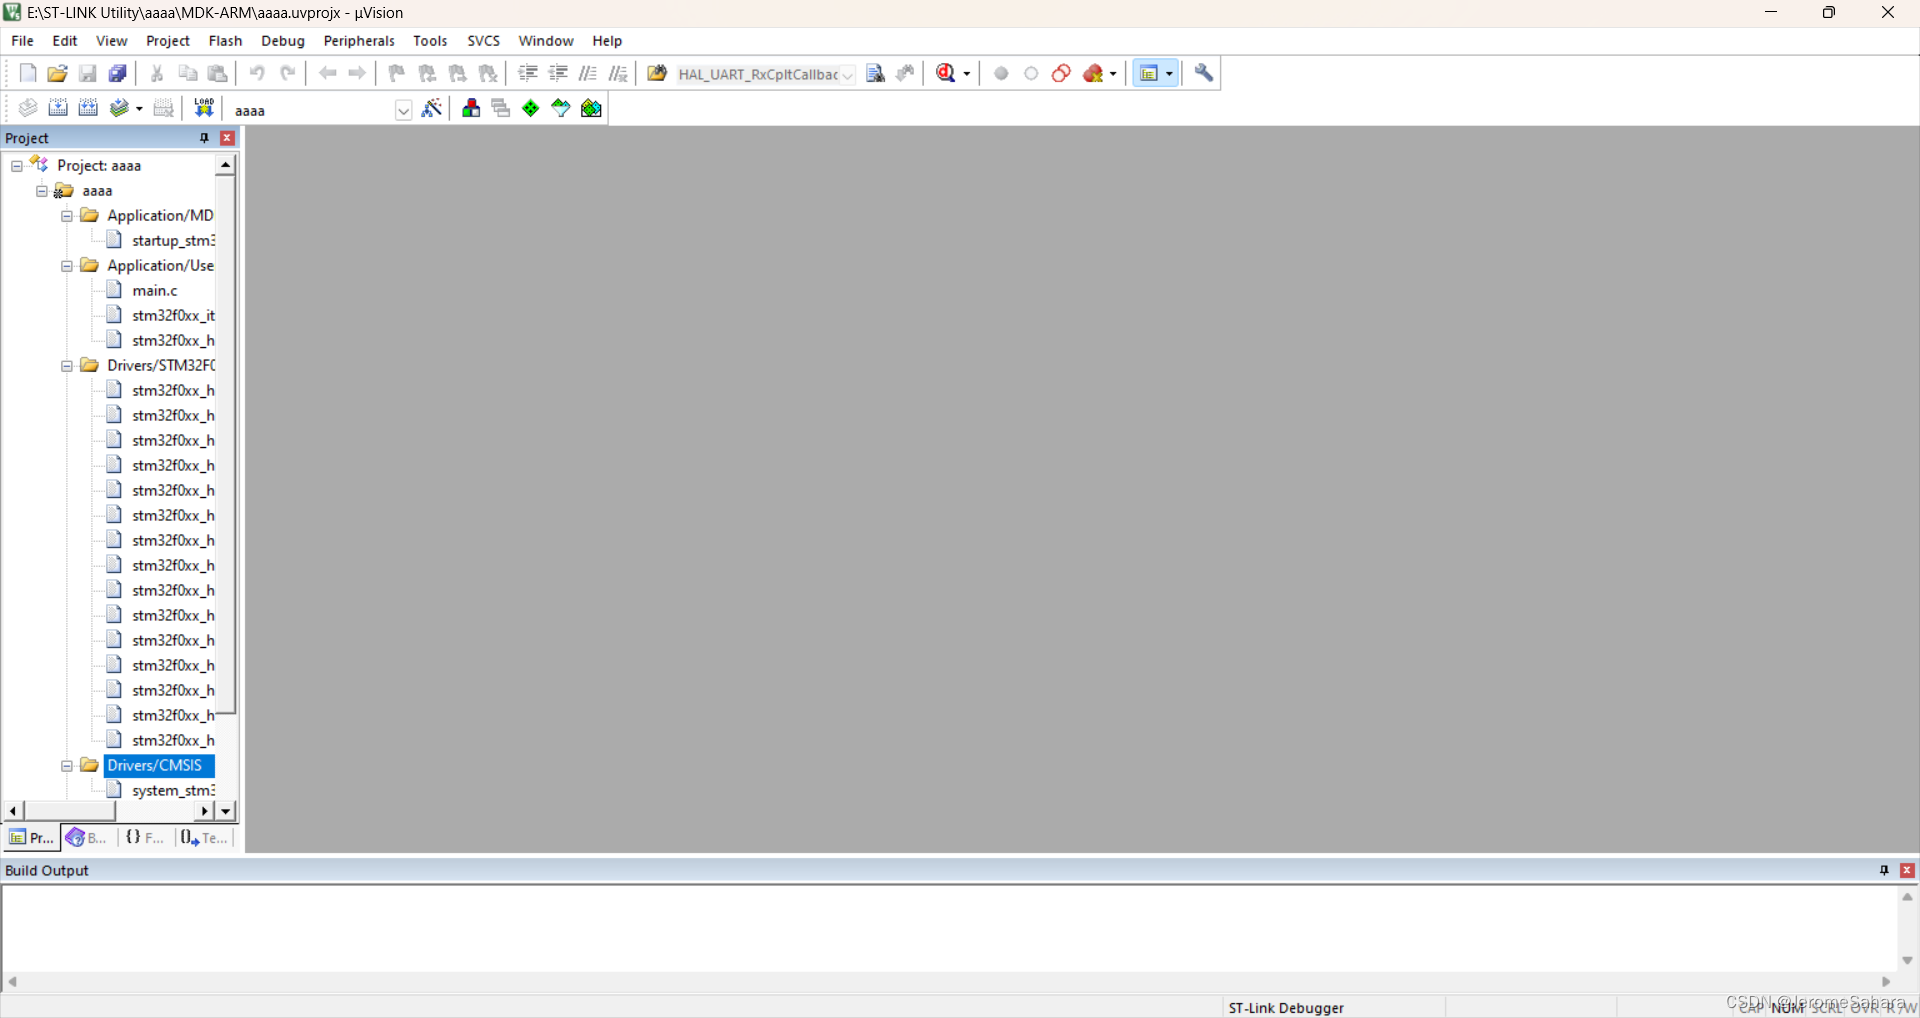The height and width of the screenshot is (1018, 1920).
Task: Comment selection with the comment icon
Action: tap(588, 73)
